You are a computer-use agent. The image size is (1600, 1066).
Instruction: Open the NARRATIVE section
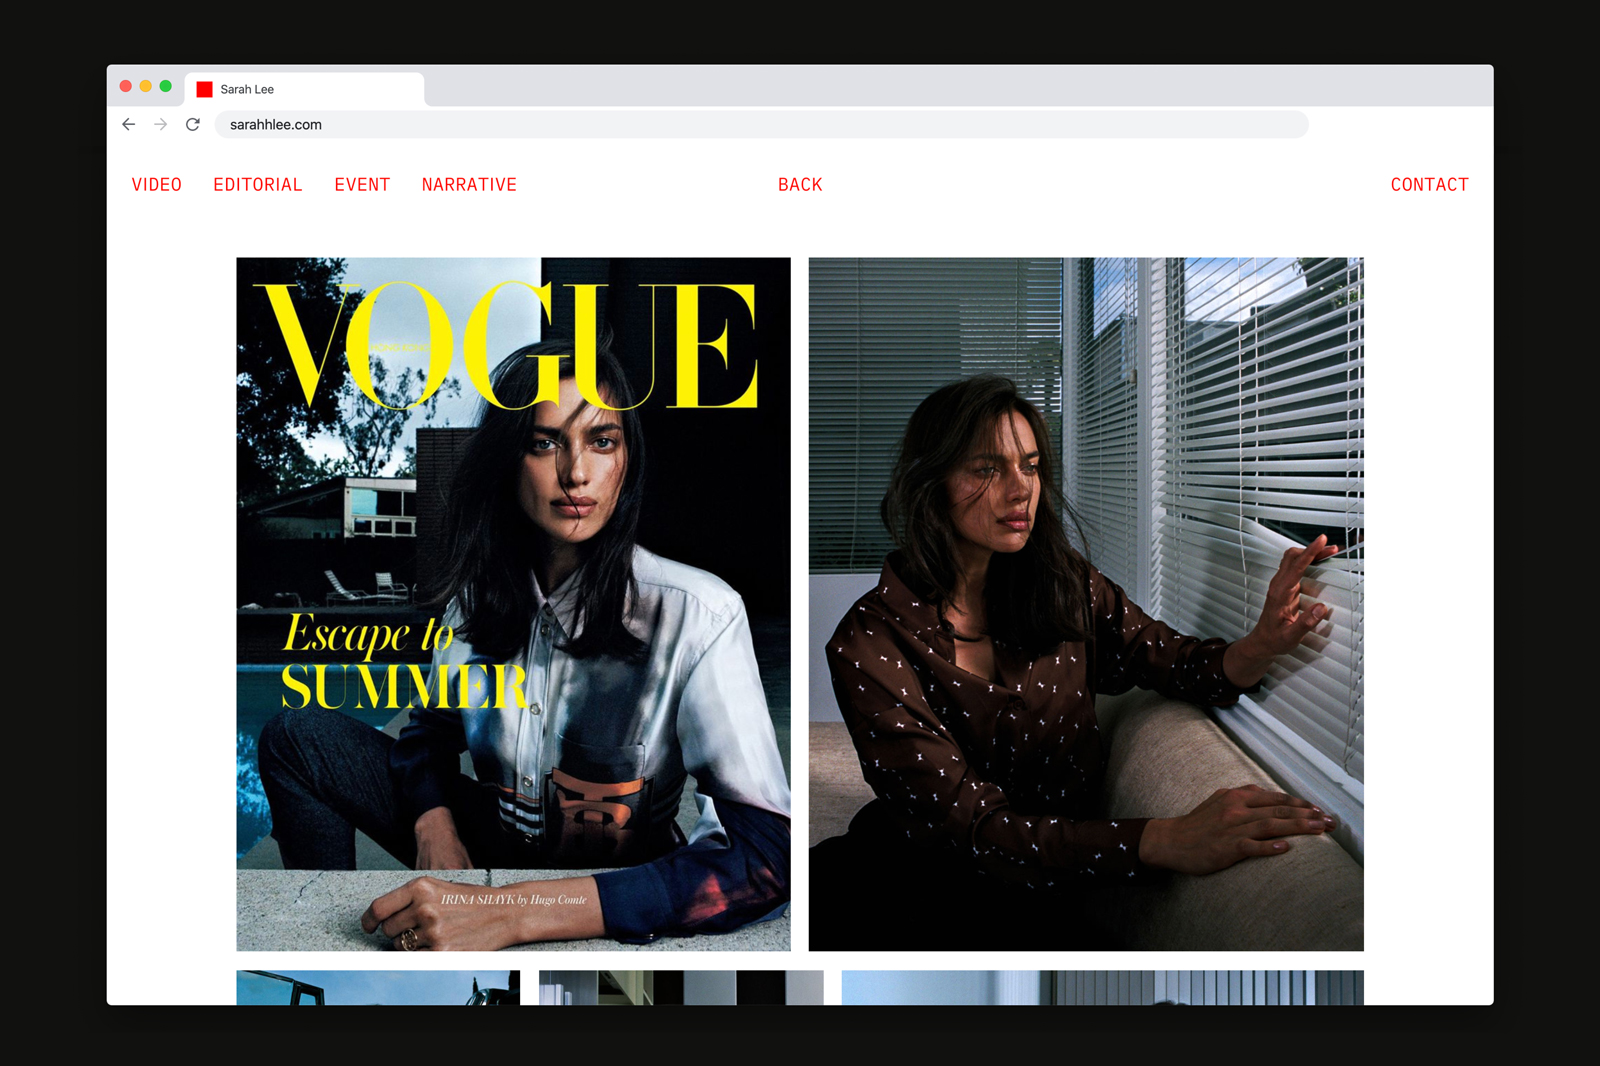click(469, 185)
